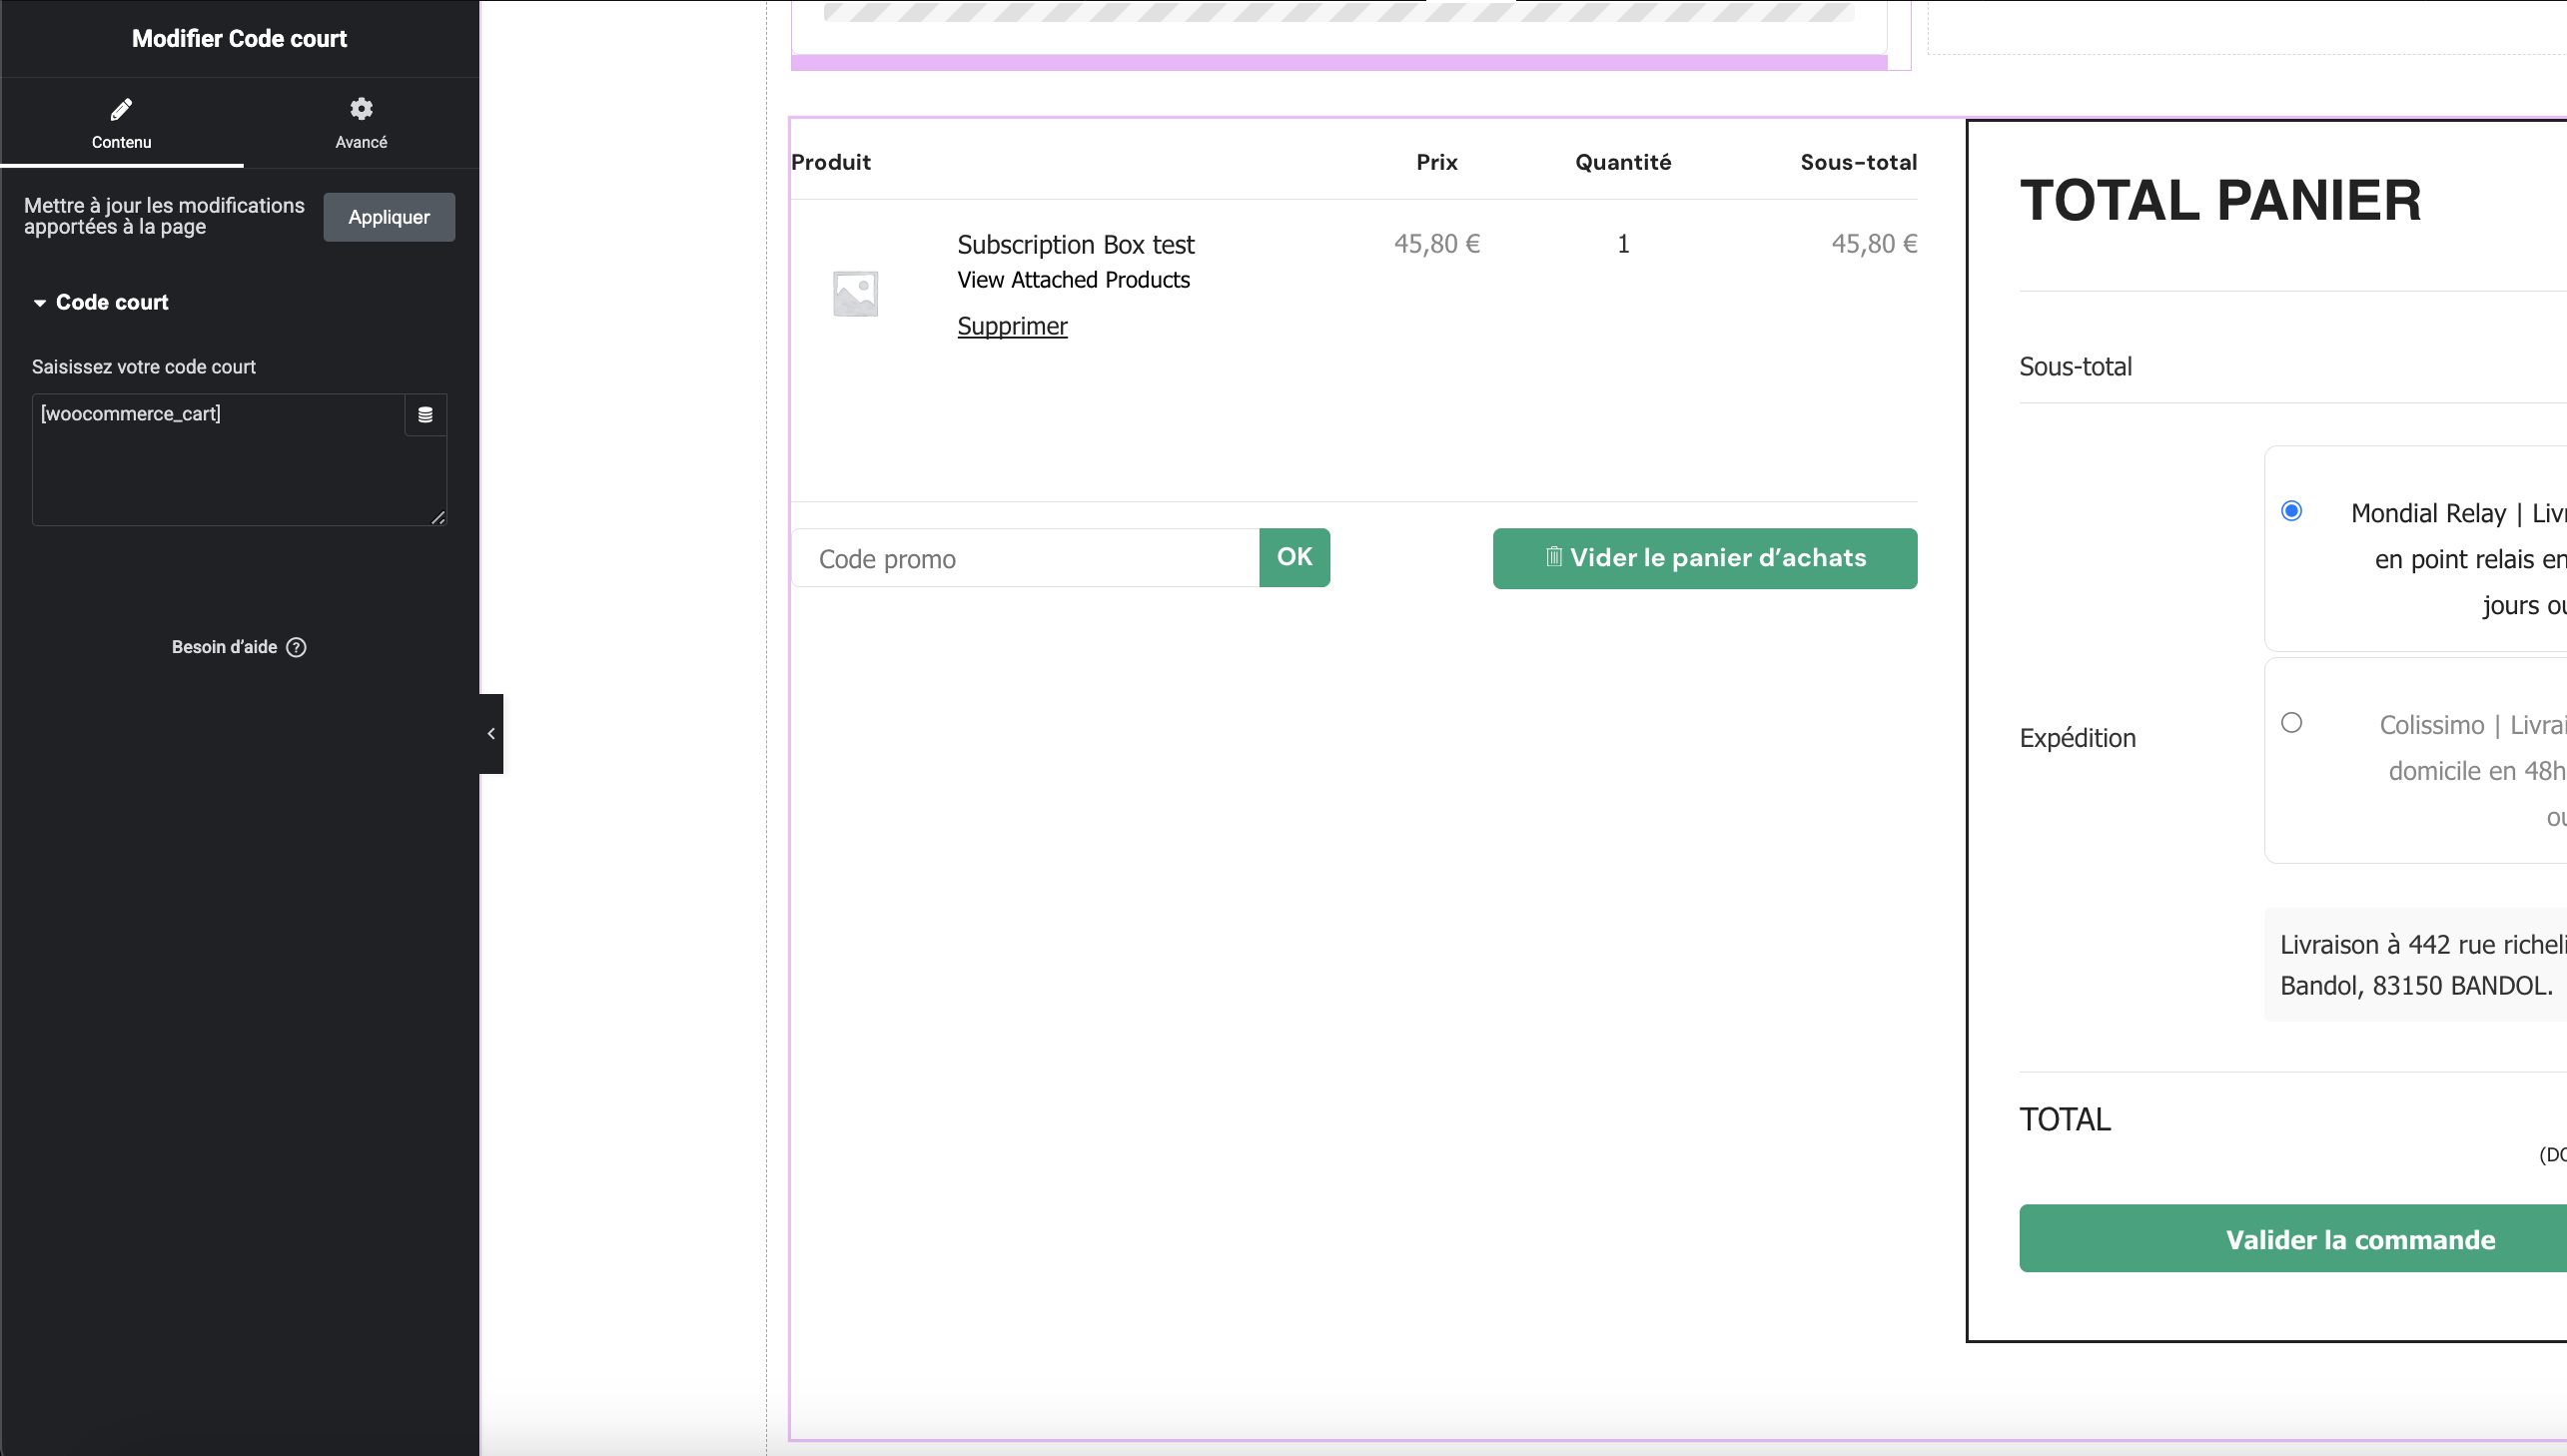Open the Avancé tab
This screenshot has height=1456, width=2567.
[361, 123]
